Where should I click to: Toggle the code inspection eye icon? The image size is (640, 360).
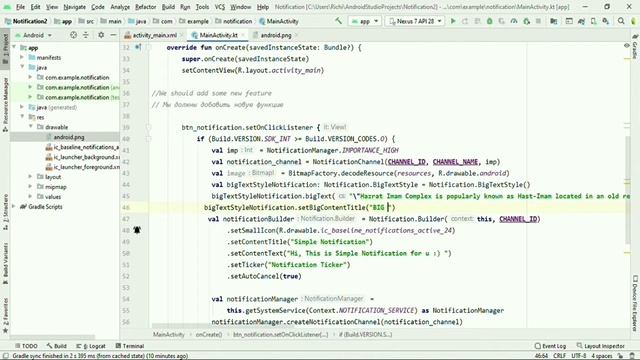tap(627, 46)
